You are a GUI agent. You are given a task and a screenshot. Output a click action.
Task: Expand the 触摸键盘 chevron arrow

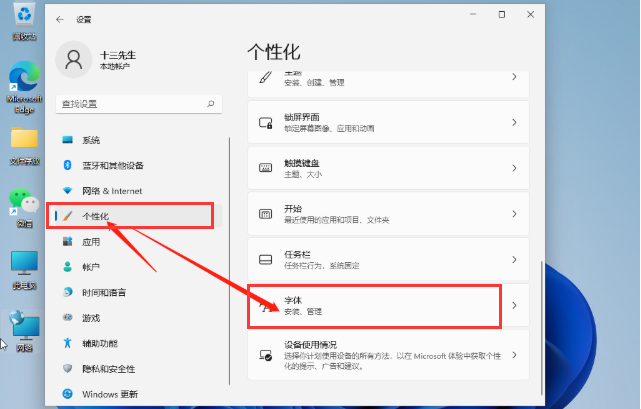pyautogui.click(x=514, y=168)
